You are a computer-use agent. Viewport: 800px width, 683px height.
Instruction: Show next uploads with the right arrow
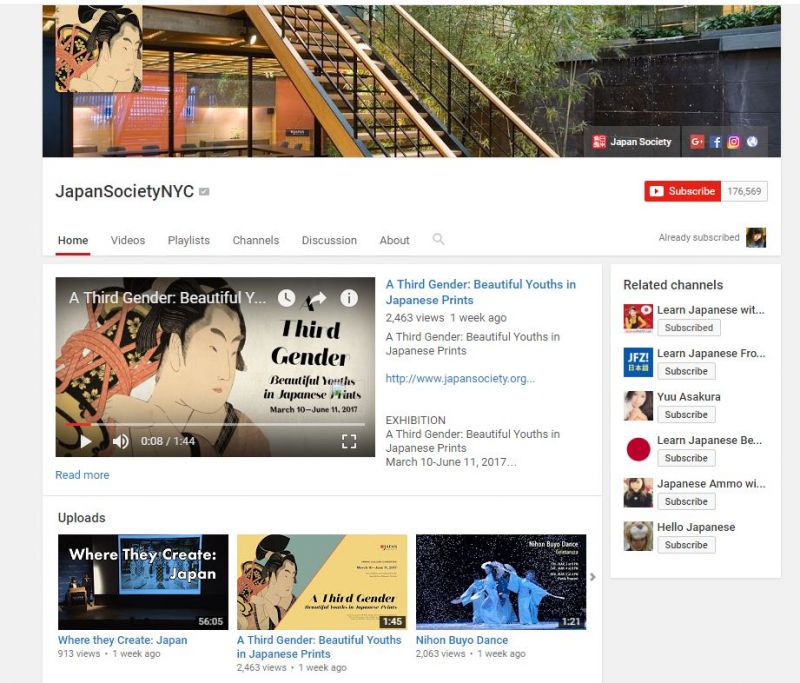592,577
